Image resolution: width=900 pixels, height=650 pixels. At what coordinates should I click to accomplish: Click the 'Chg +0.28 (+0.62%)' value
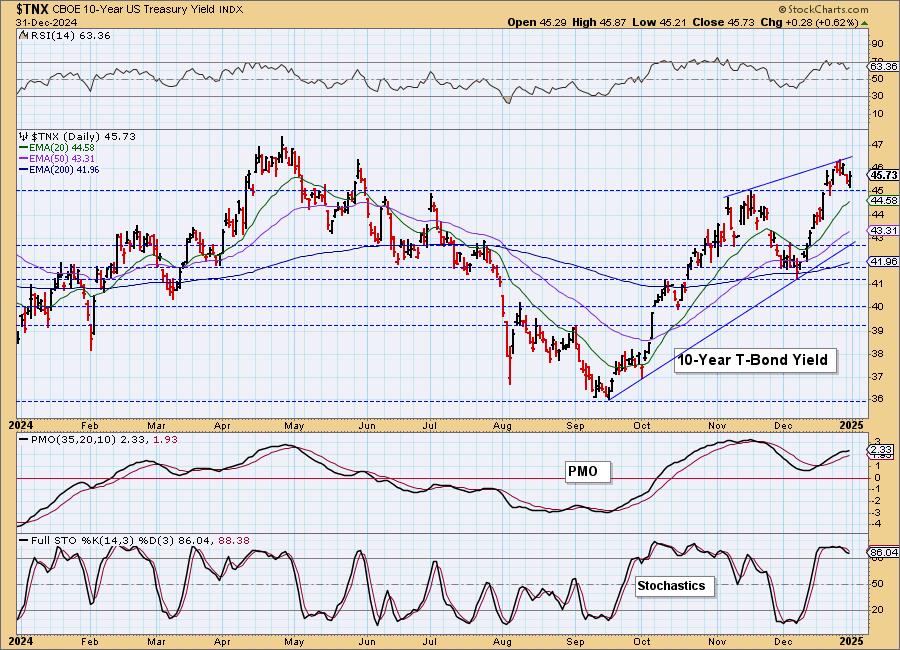click(809, 22)
